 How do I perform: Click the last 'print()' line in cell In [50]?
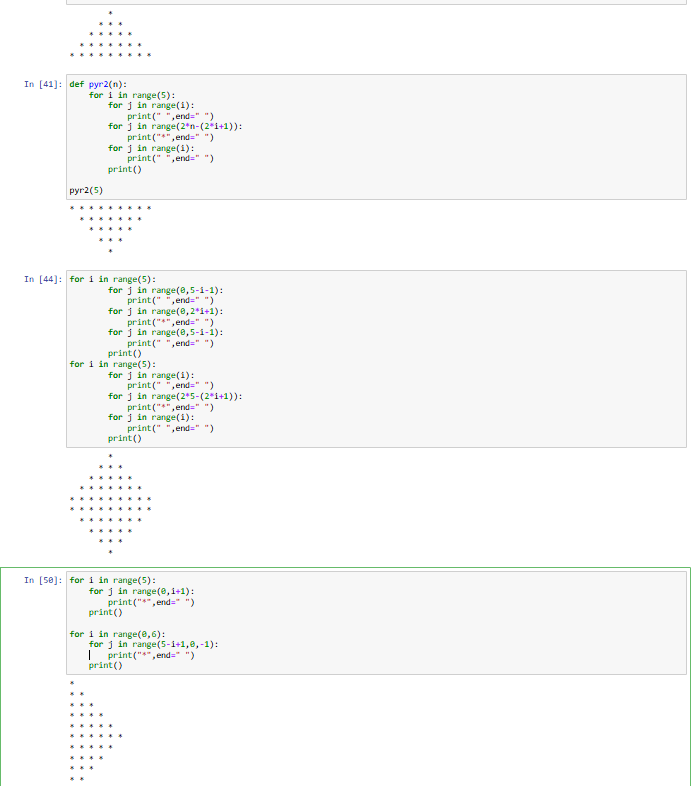pos(105,666)
